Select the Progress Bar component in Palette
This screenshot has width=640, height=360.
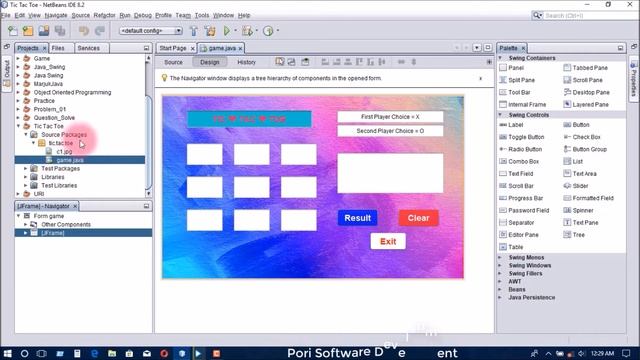click(x=521, y=198)
